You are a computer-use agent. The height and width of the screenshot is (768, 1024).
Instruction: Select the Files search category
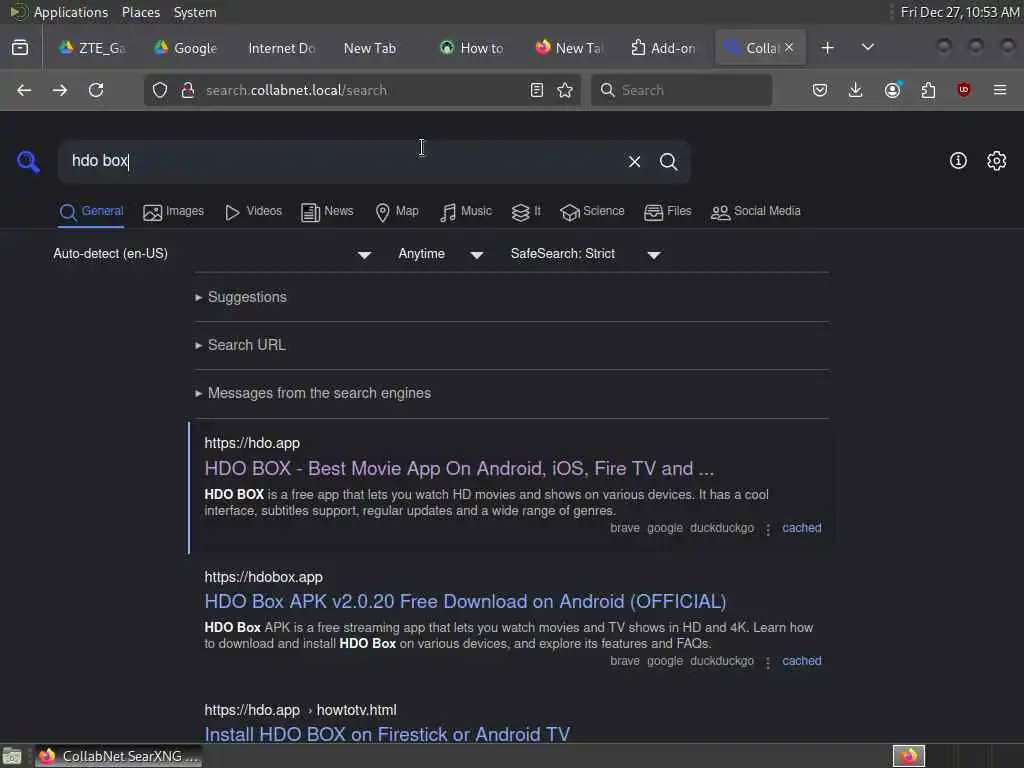pos(667,212)
